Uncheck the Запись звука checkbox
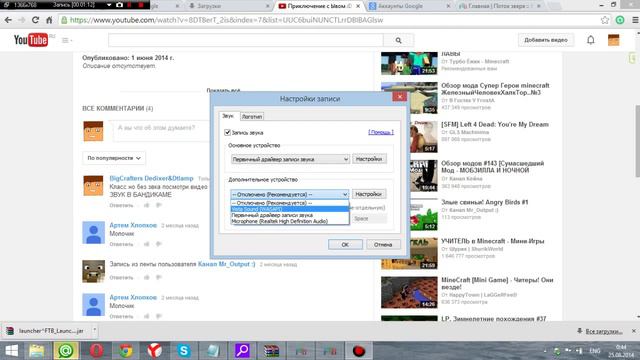The width and height of the screenshot is (640, 360). [227, 132]
